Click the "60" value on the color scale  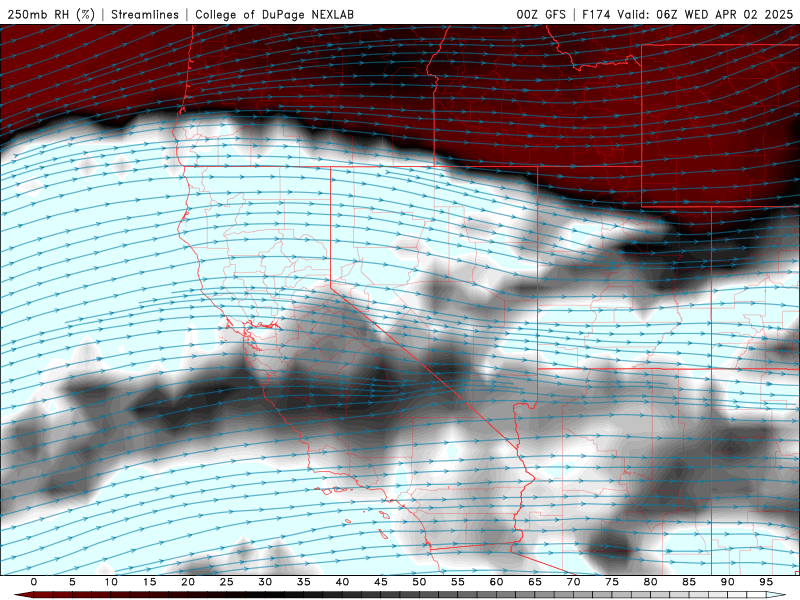tap(496, 582)
